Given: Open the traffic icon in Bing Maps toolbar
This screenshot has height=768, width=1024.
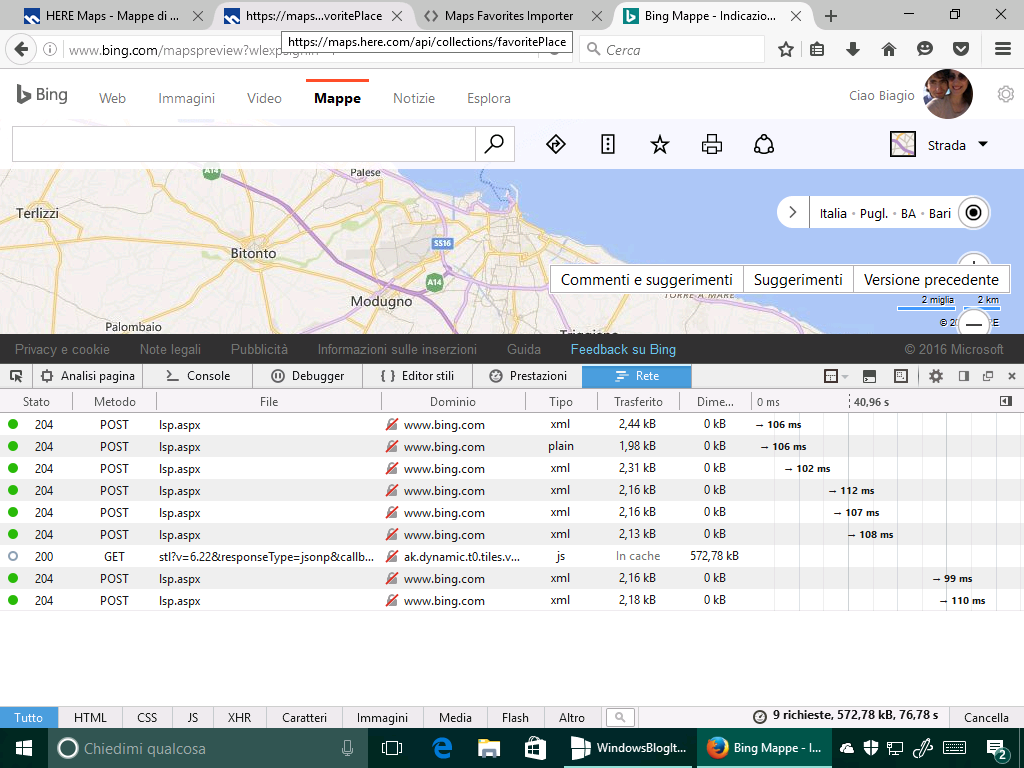Looking at the screenshot, I should click(x=608, y=144).
